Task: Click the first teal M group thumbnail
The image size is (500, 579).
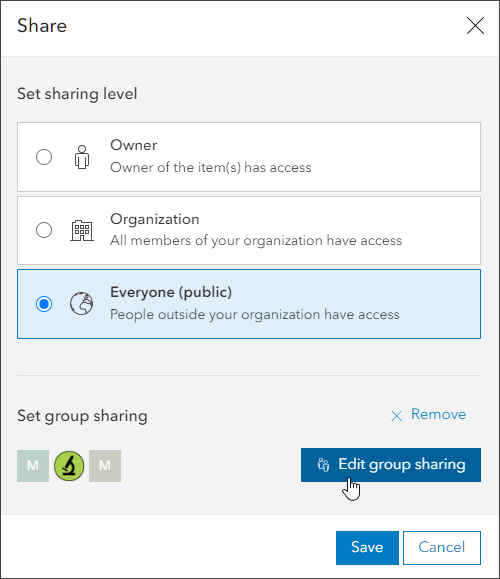Action: pos(33,466)
